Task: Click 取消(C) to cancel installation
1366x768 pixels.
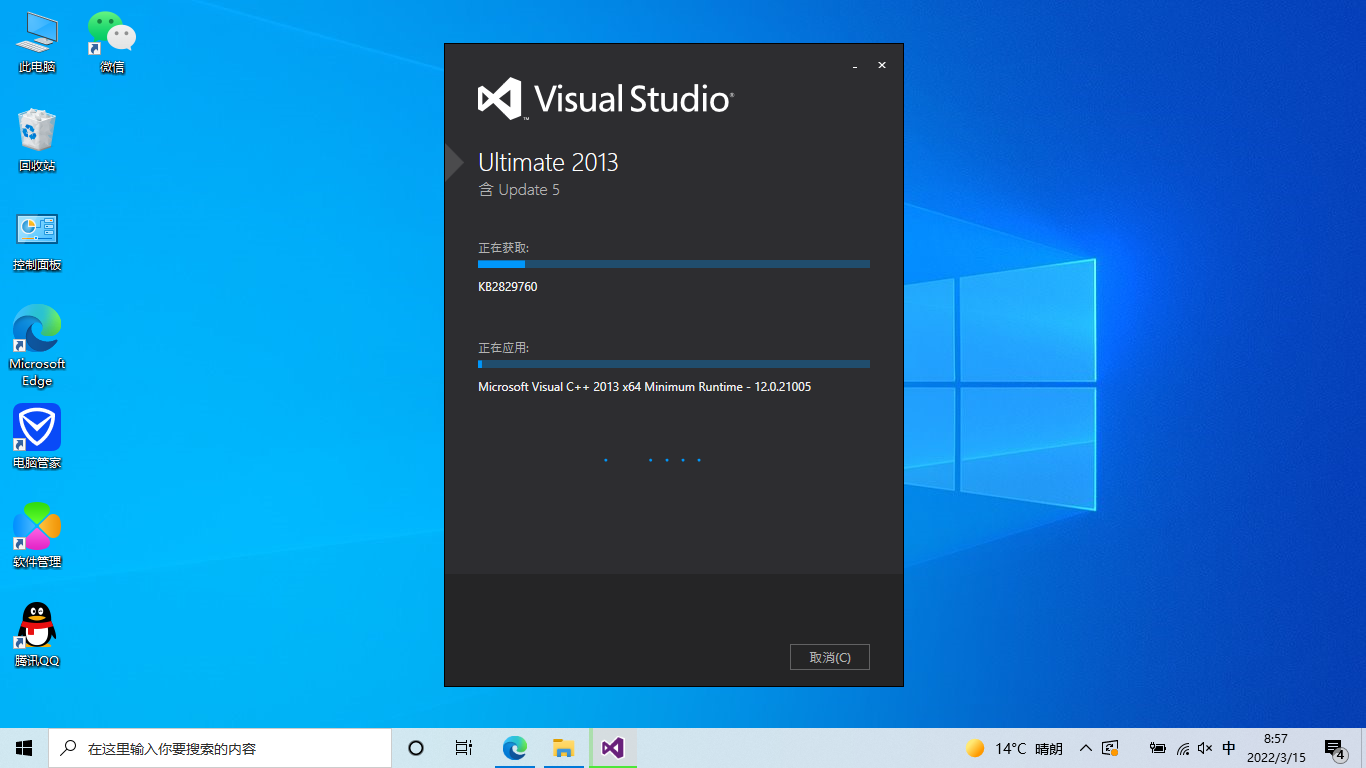Action: pos(829,657)
